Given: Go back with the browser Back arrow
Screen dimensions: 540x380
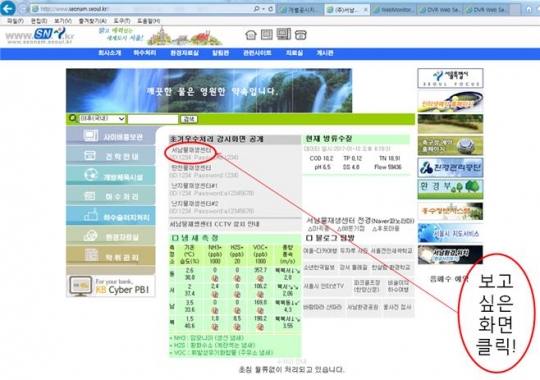Looking at the screenshot, I should (7, 8).
